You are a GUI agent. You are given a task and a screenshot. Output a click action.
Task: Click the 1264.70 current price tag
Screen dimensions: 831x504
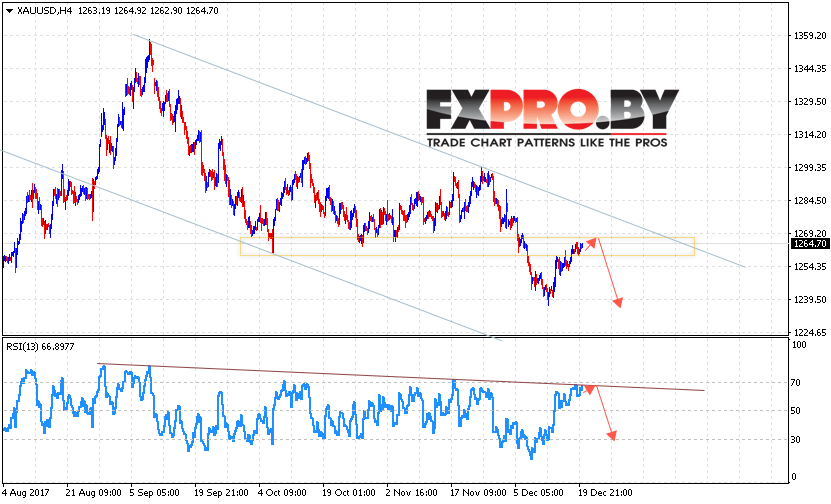809,244
